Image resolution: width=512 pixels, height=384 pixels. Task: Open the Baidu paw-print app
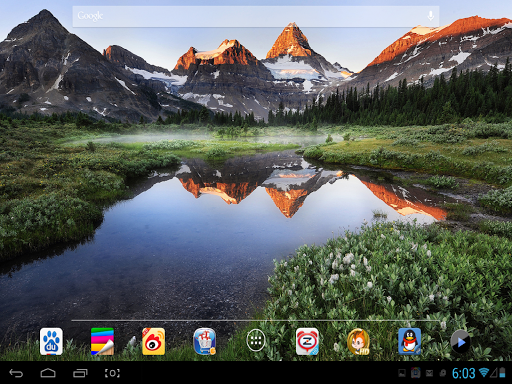click(51, 341)
